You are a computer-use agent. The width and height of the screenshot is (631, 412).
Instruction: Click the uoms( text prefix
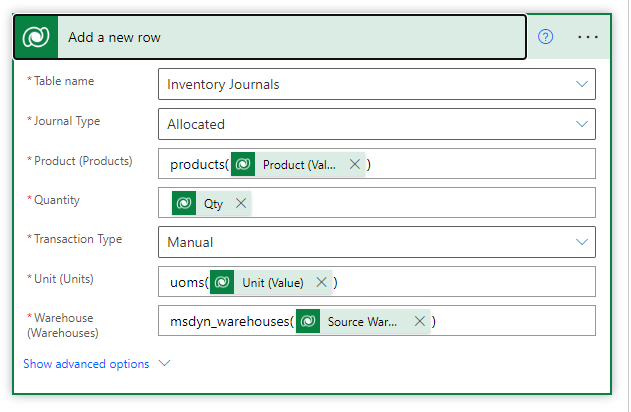(x=189, y=282)
